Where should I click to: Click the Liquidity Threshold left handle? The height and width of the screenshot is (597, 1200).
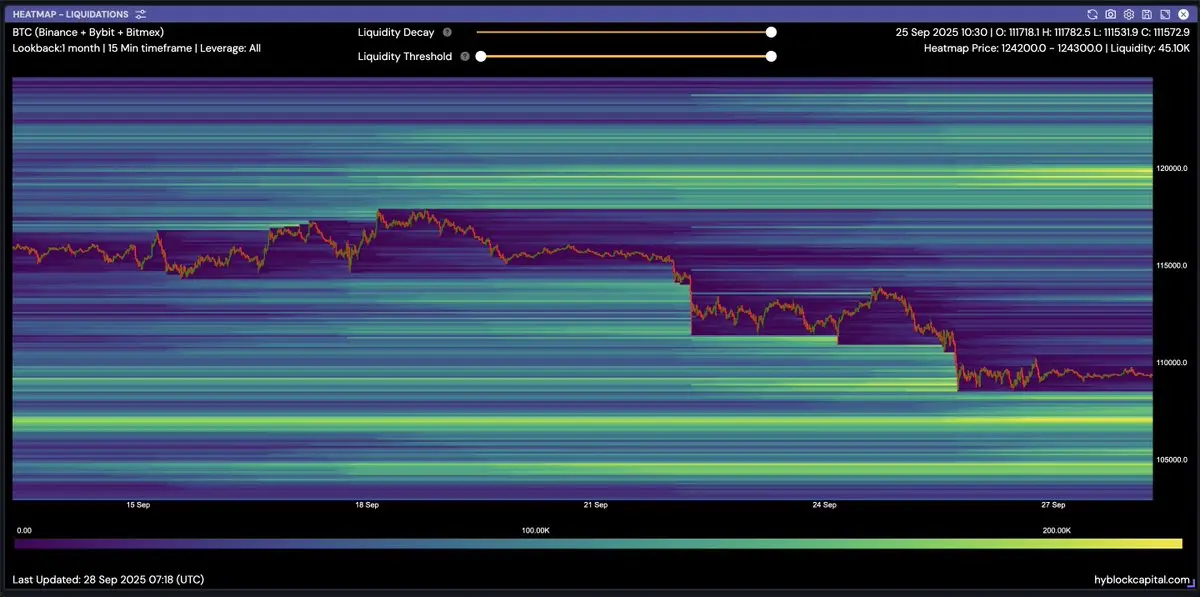pos(481,56)
